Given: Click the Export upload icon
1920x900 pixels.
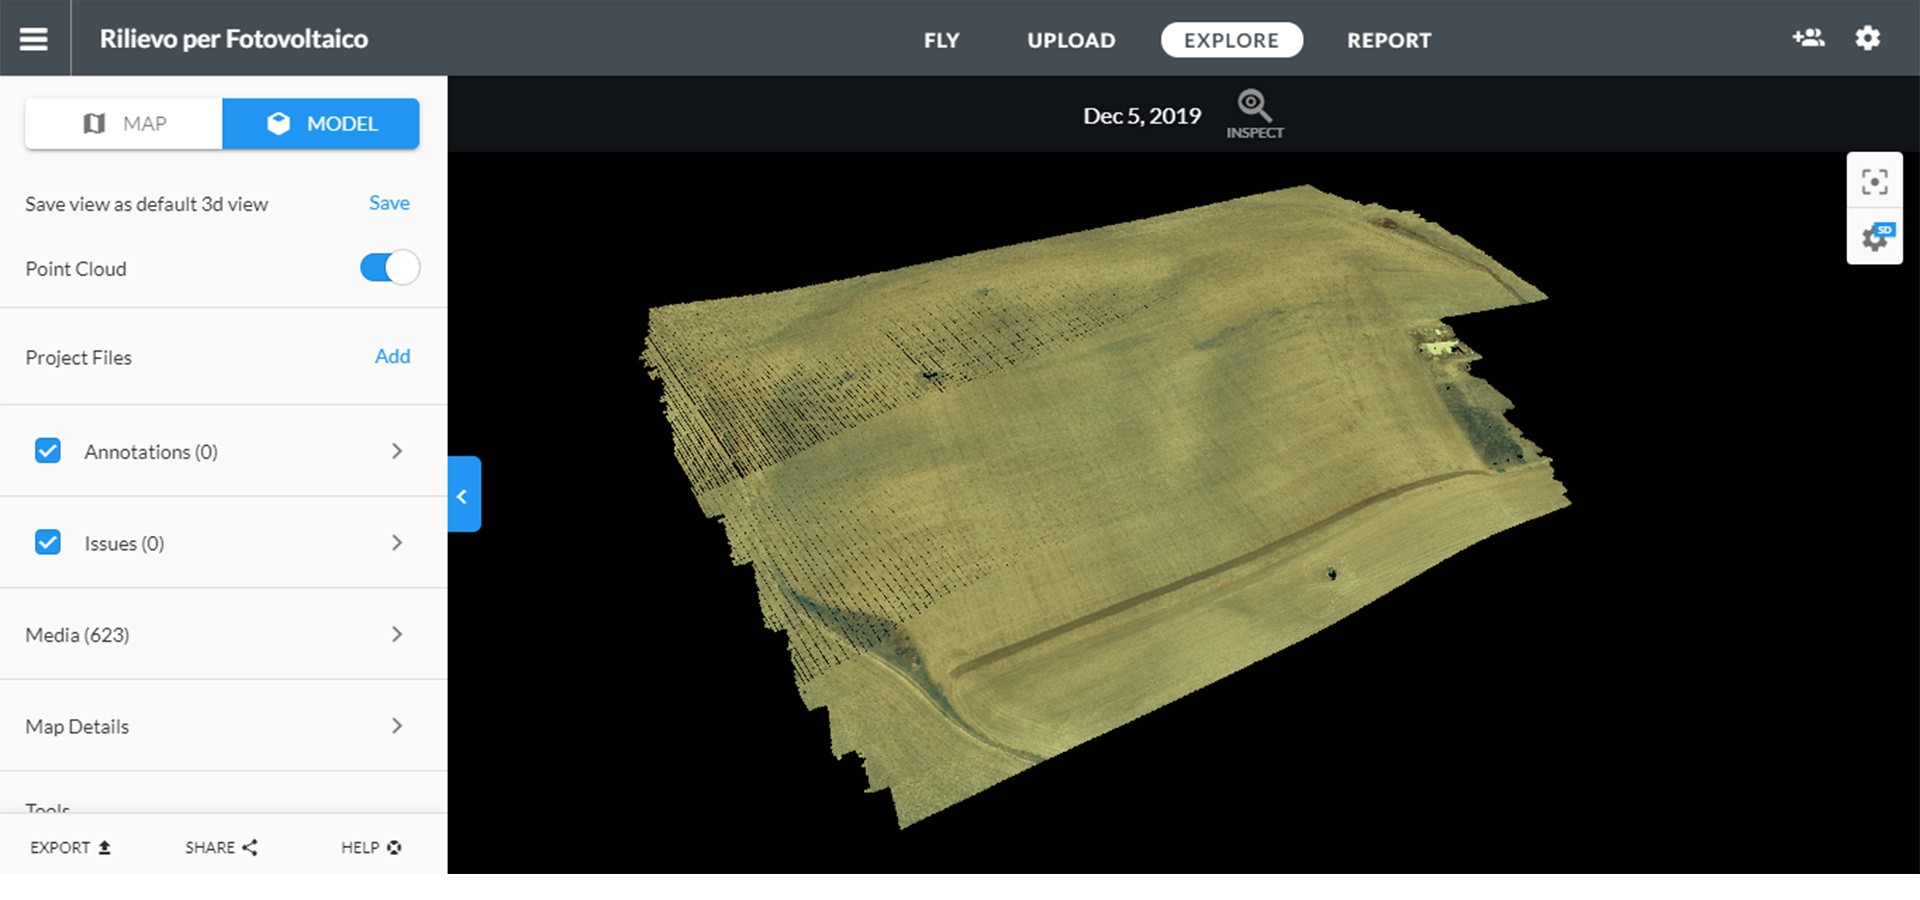Looking at the screenshot, I should pos(104,847).
